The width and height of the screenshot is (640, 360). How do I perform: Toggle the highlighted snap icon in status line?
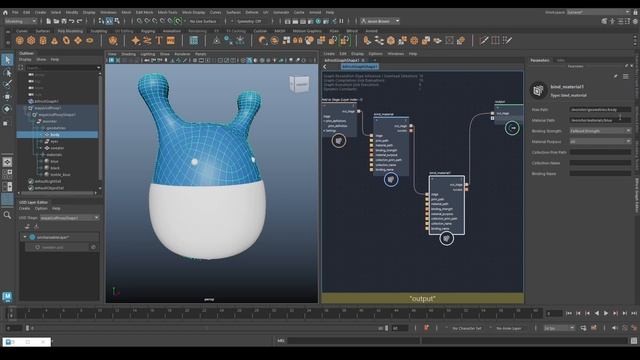coord(109,21)
